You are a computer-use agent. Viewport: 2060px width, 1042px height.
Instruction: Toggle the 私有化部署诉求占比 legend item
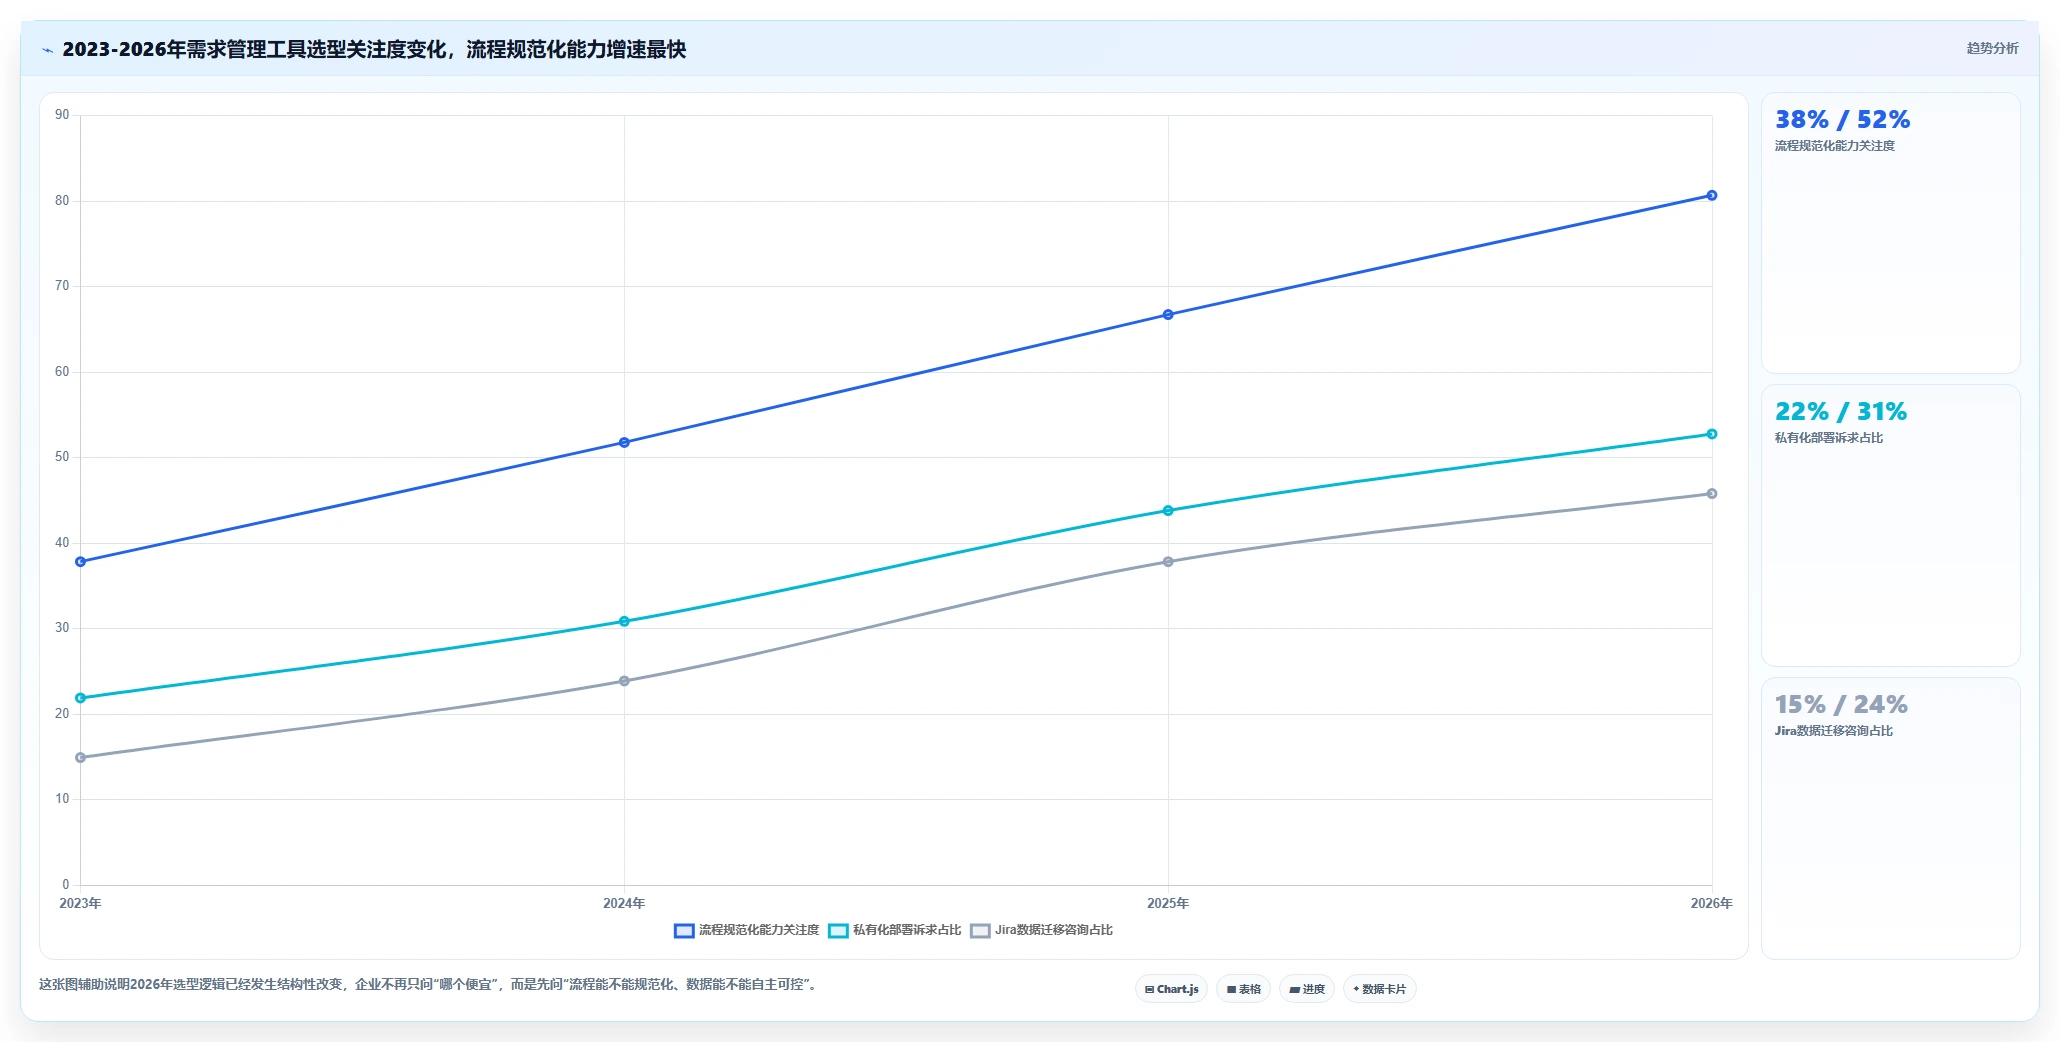(x=894, y=930)
